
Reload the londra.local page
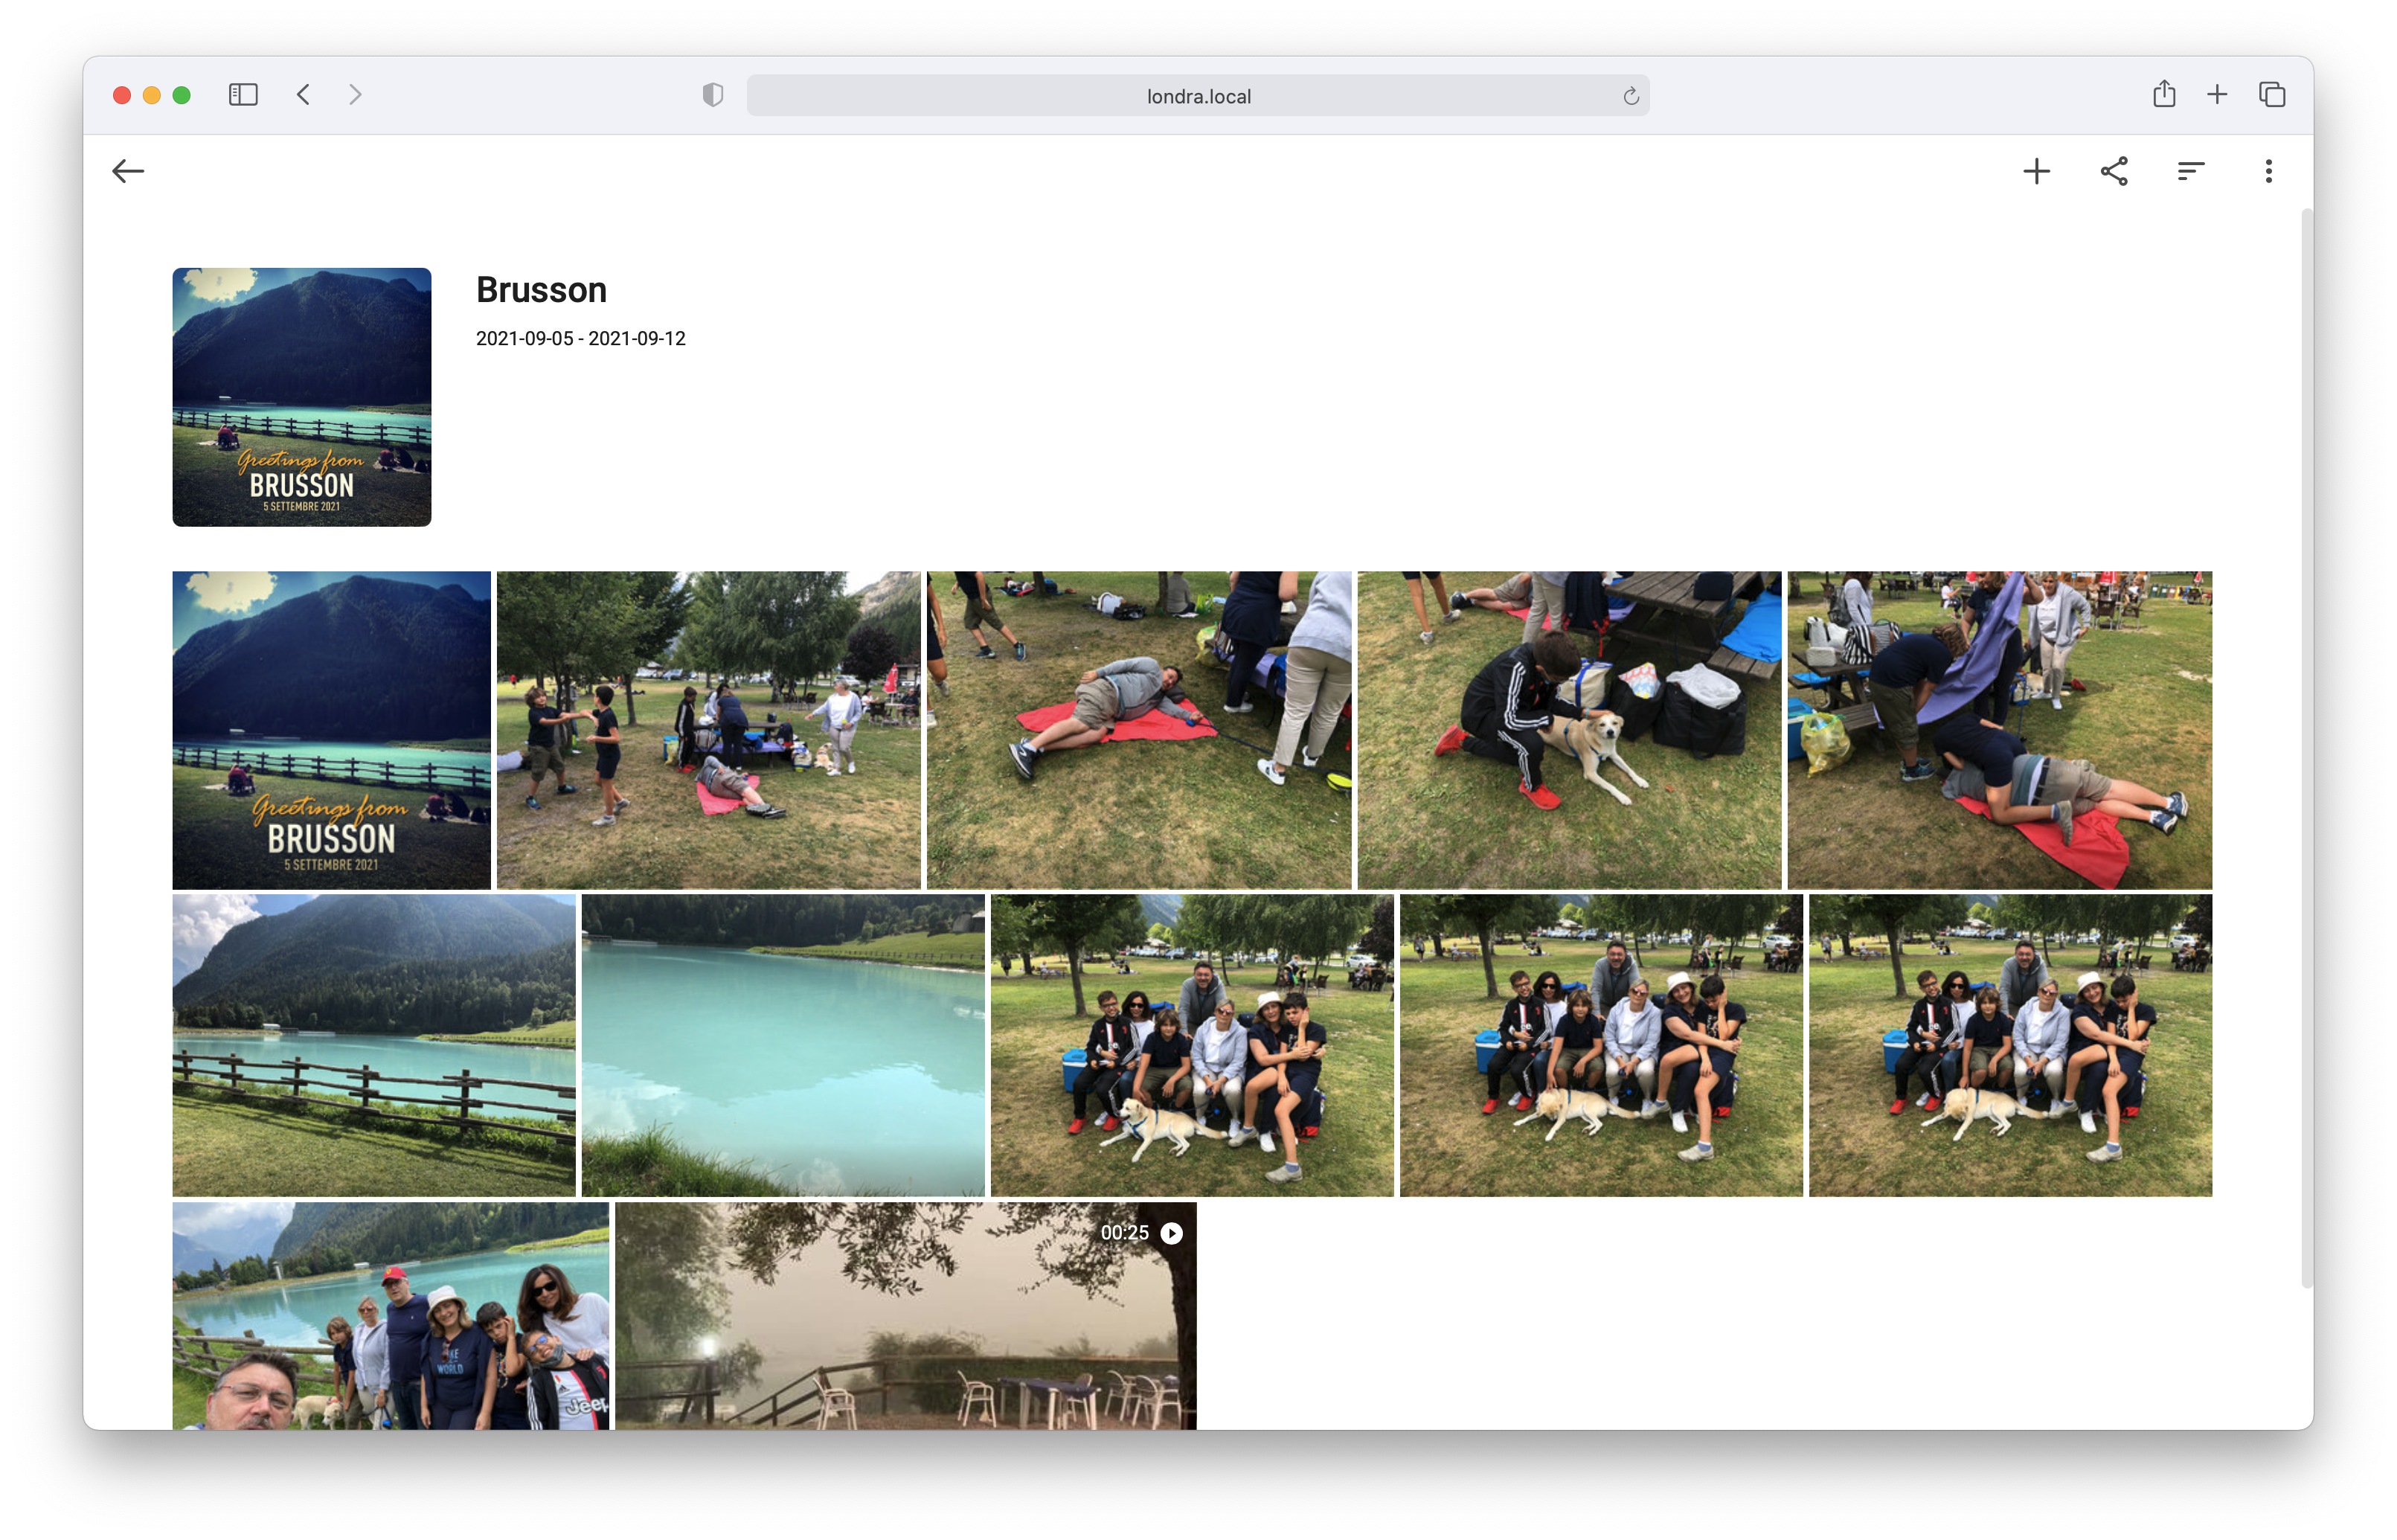click(x=1630, y=96)
